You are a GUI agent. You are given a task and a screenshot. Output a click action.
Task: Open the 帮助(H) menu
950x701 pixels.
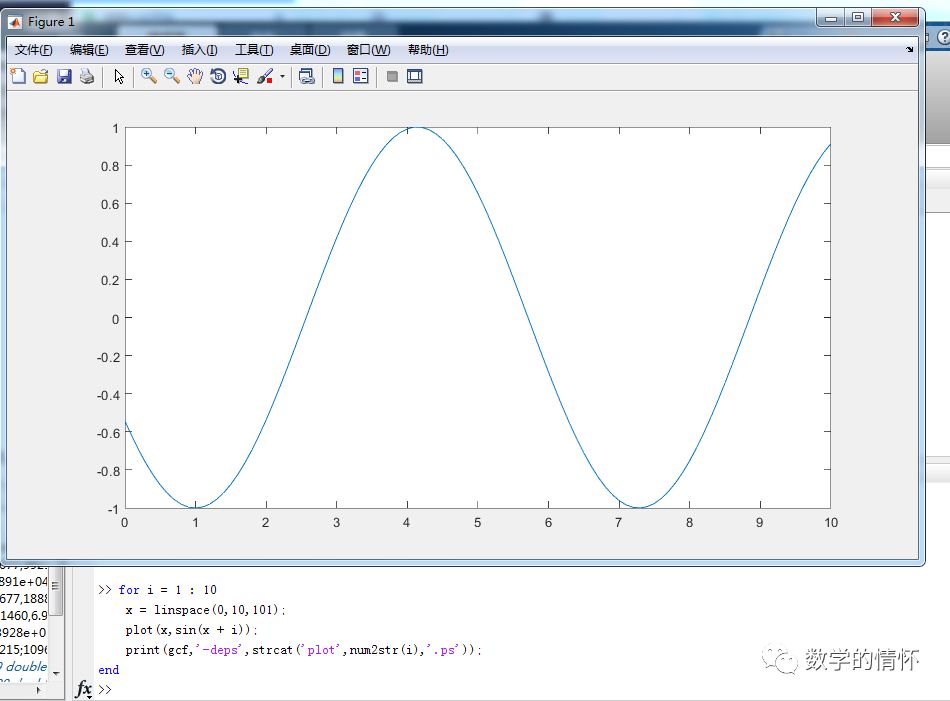[x=428, y=50]
